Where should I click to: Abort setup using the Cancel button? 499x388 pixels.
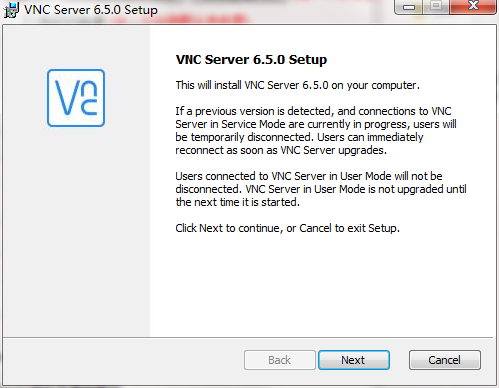click(x=445, y=360)
